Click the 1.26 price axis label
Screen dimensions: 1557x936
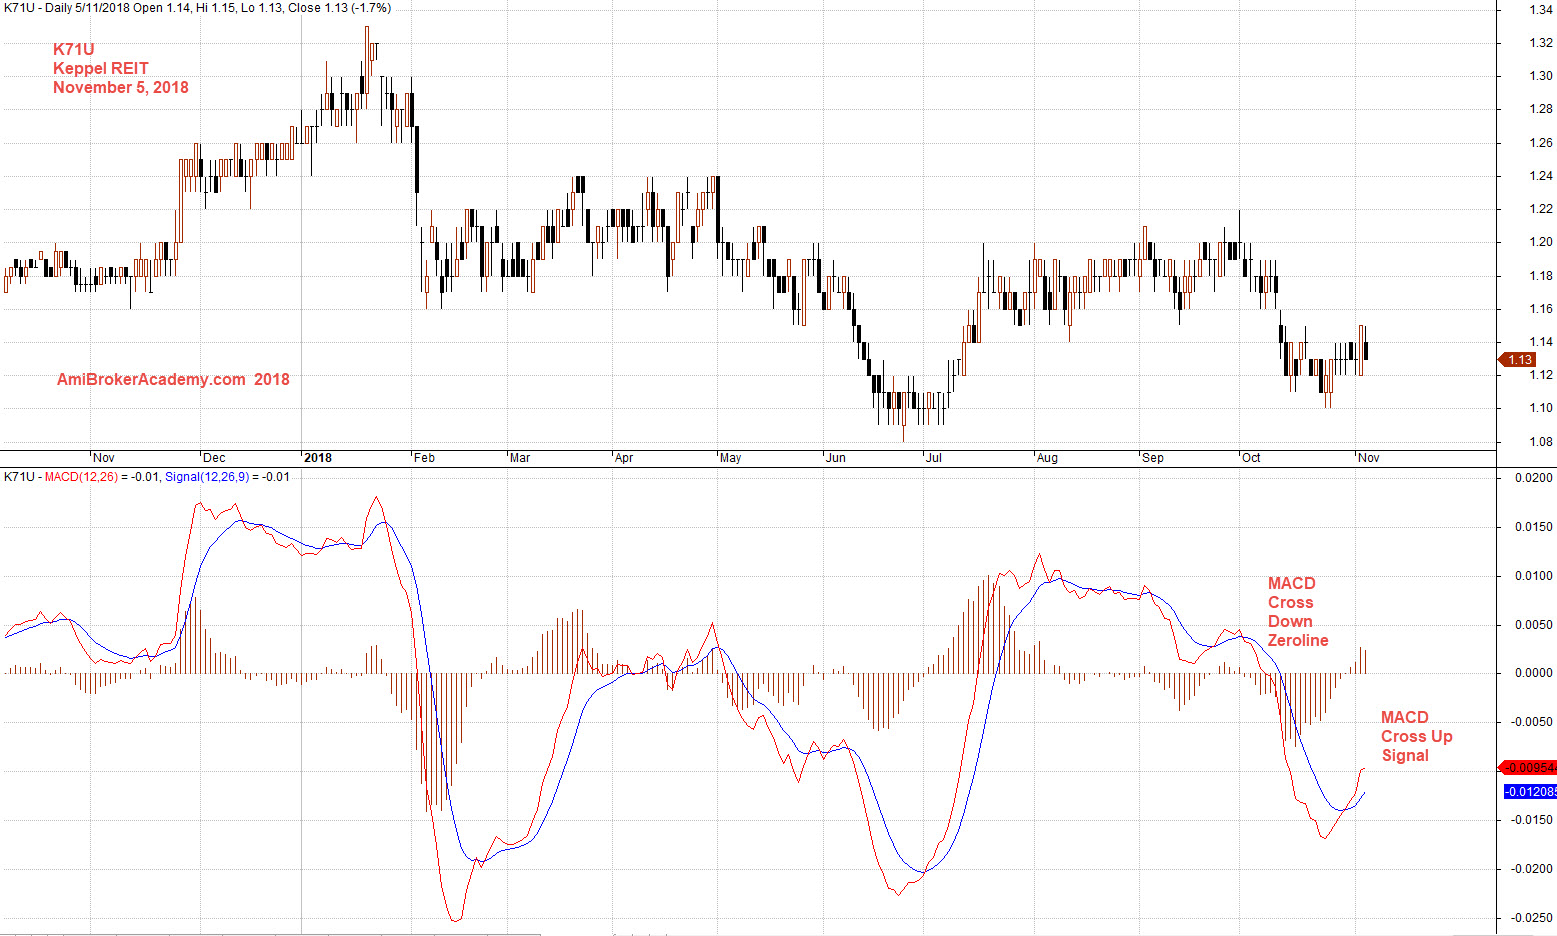pos(1541,142)
